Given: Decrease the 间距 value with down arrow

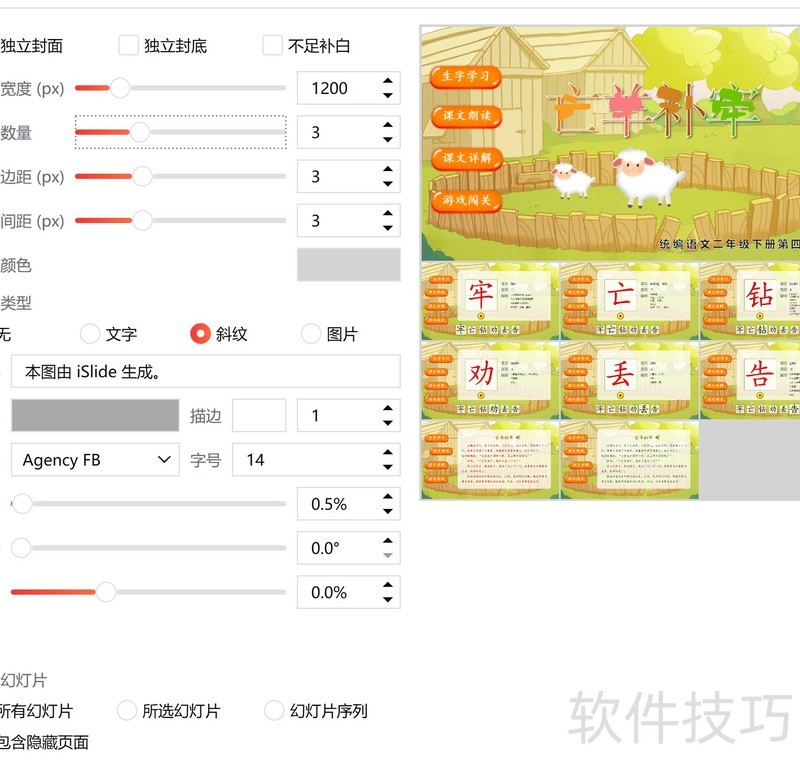Looking at the screenshot, I should pos(388,228).
